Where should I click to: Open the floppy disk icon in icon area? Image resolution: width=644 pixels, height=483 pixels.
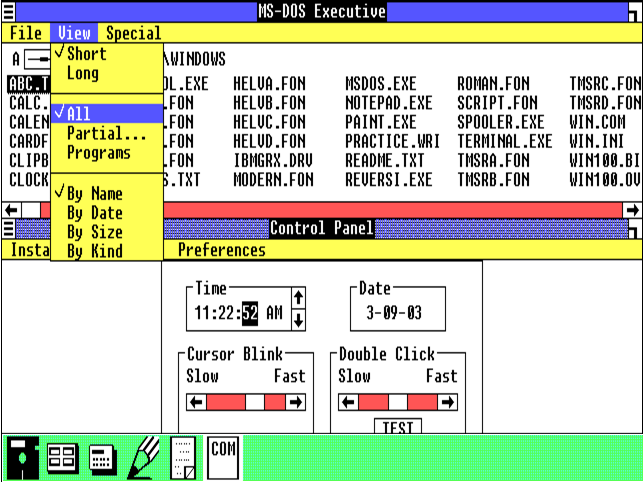pos(23,458)
